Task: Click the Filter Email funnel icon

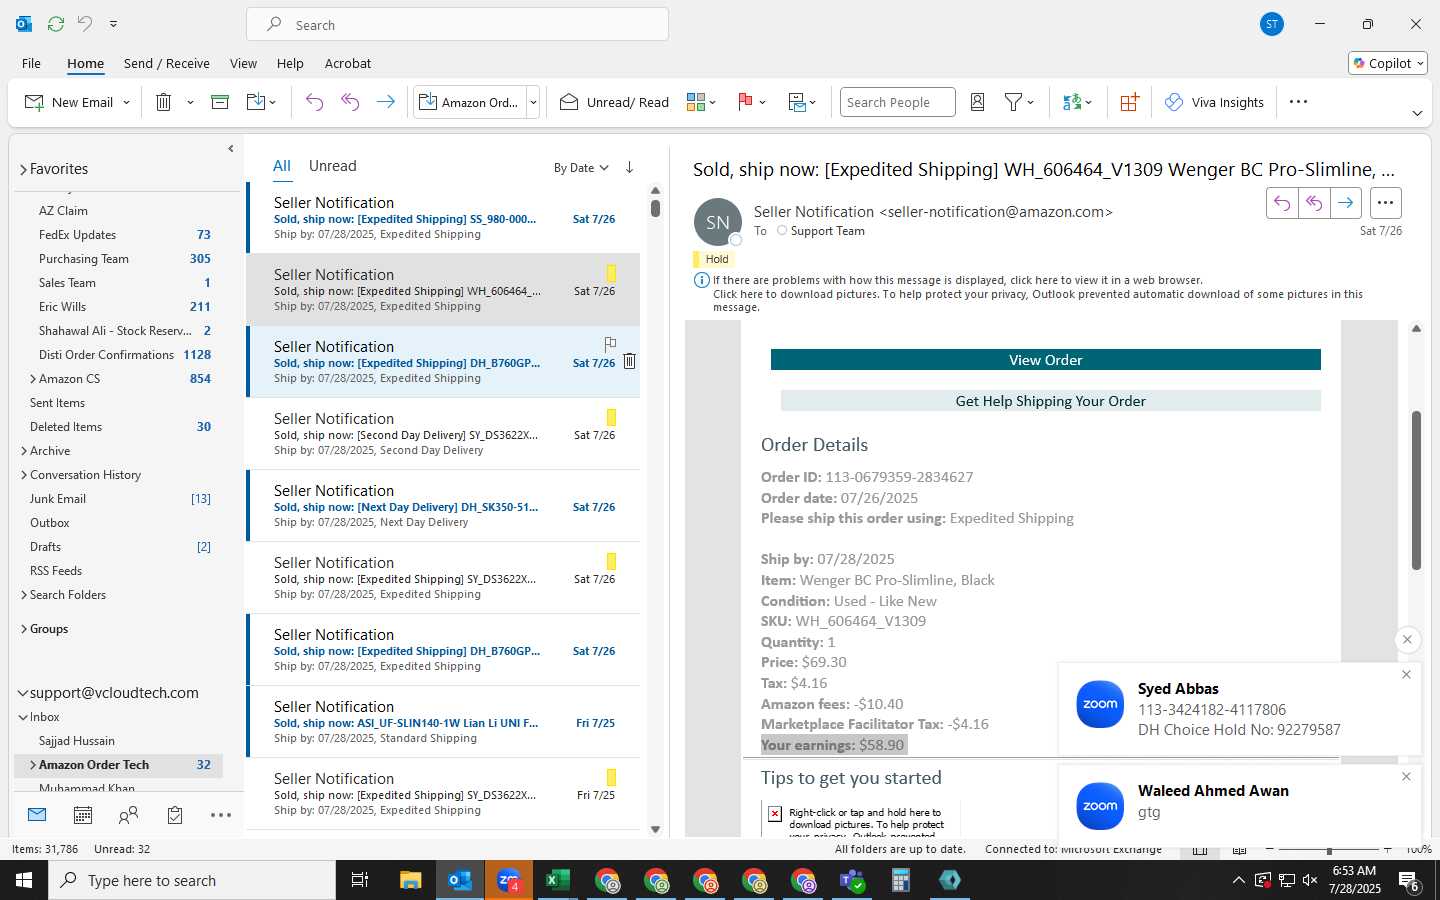Action: [x=1013, y=102]
